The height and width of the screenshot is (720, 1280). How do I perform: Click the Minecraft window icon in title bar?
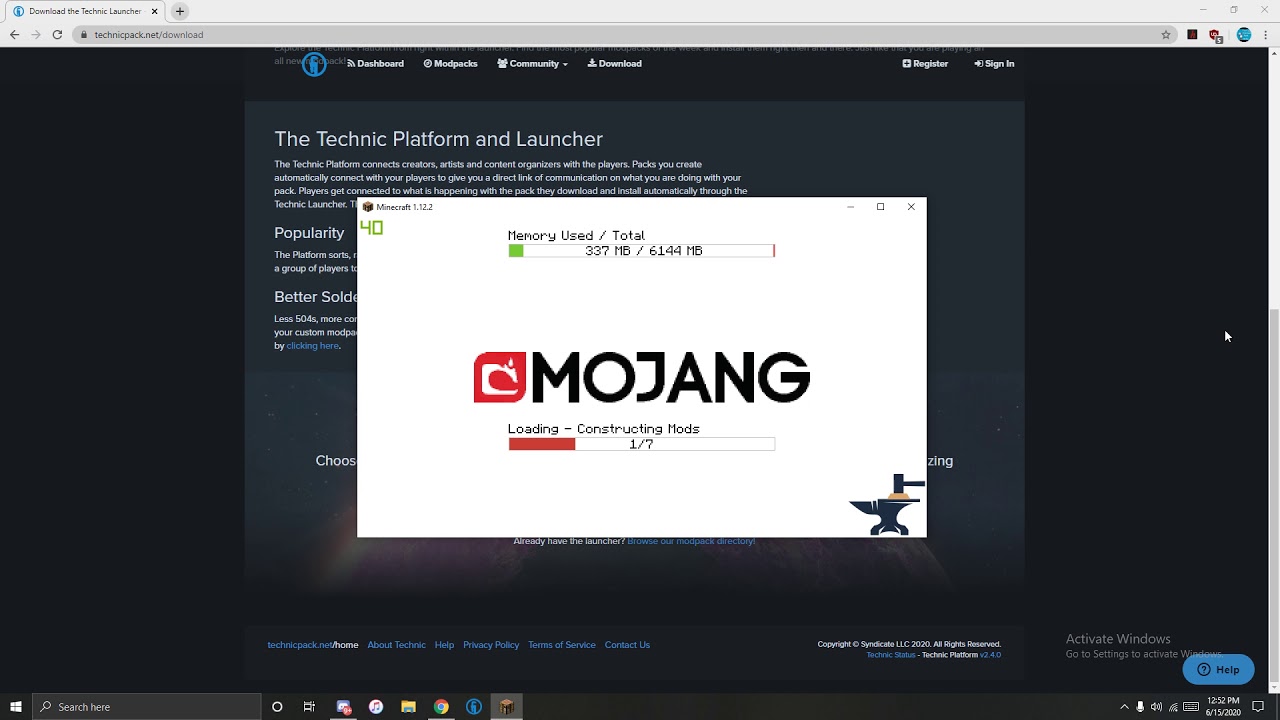pyautogui.click(x=368, y=207)
